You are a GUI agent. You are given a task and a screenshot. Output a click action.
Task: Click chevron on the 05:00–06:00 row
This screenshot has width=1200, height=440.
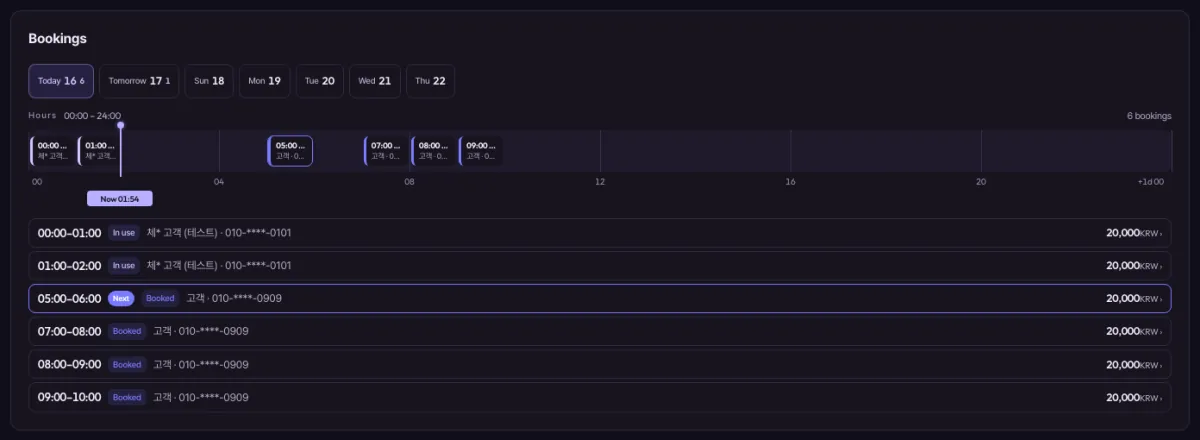pyautogui.click(x=1161, y=299)
